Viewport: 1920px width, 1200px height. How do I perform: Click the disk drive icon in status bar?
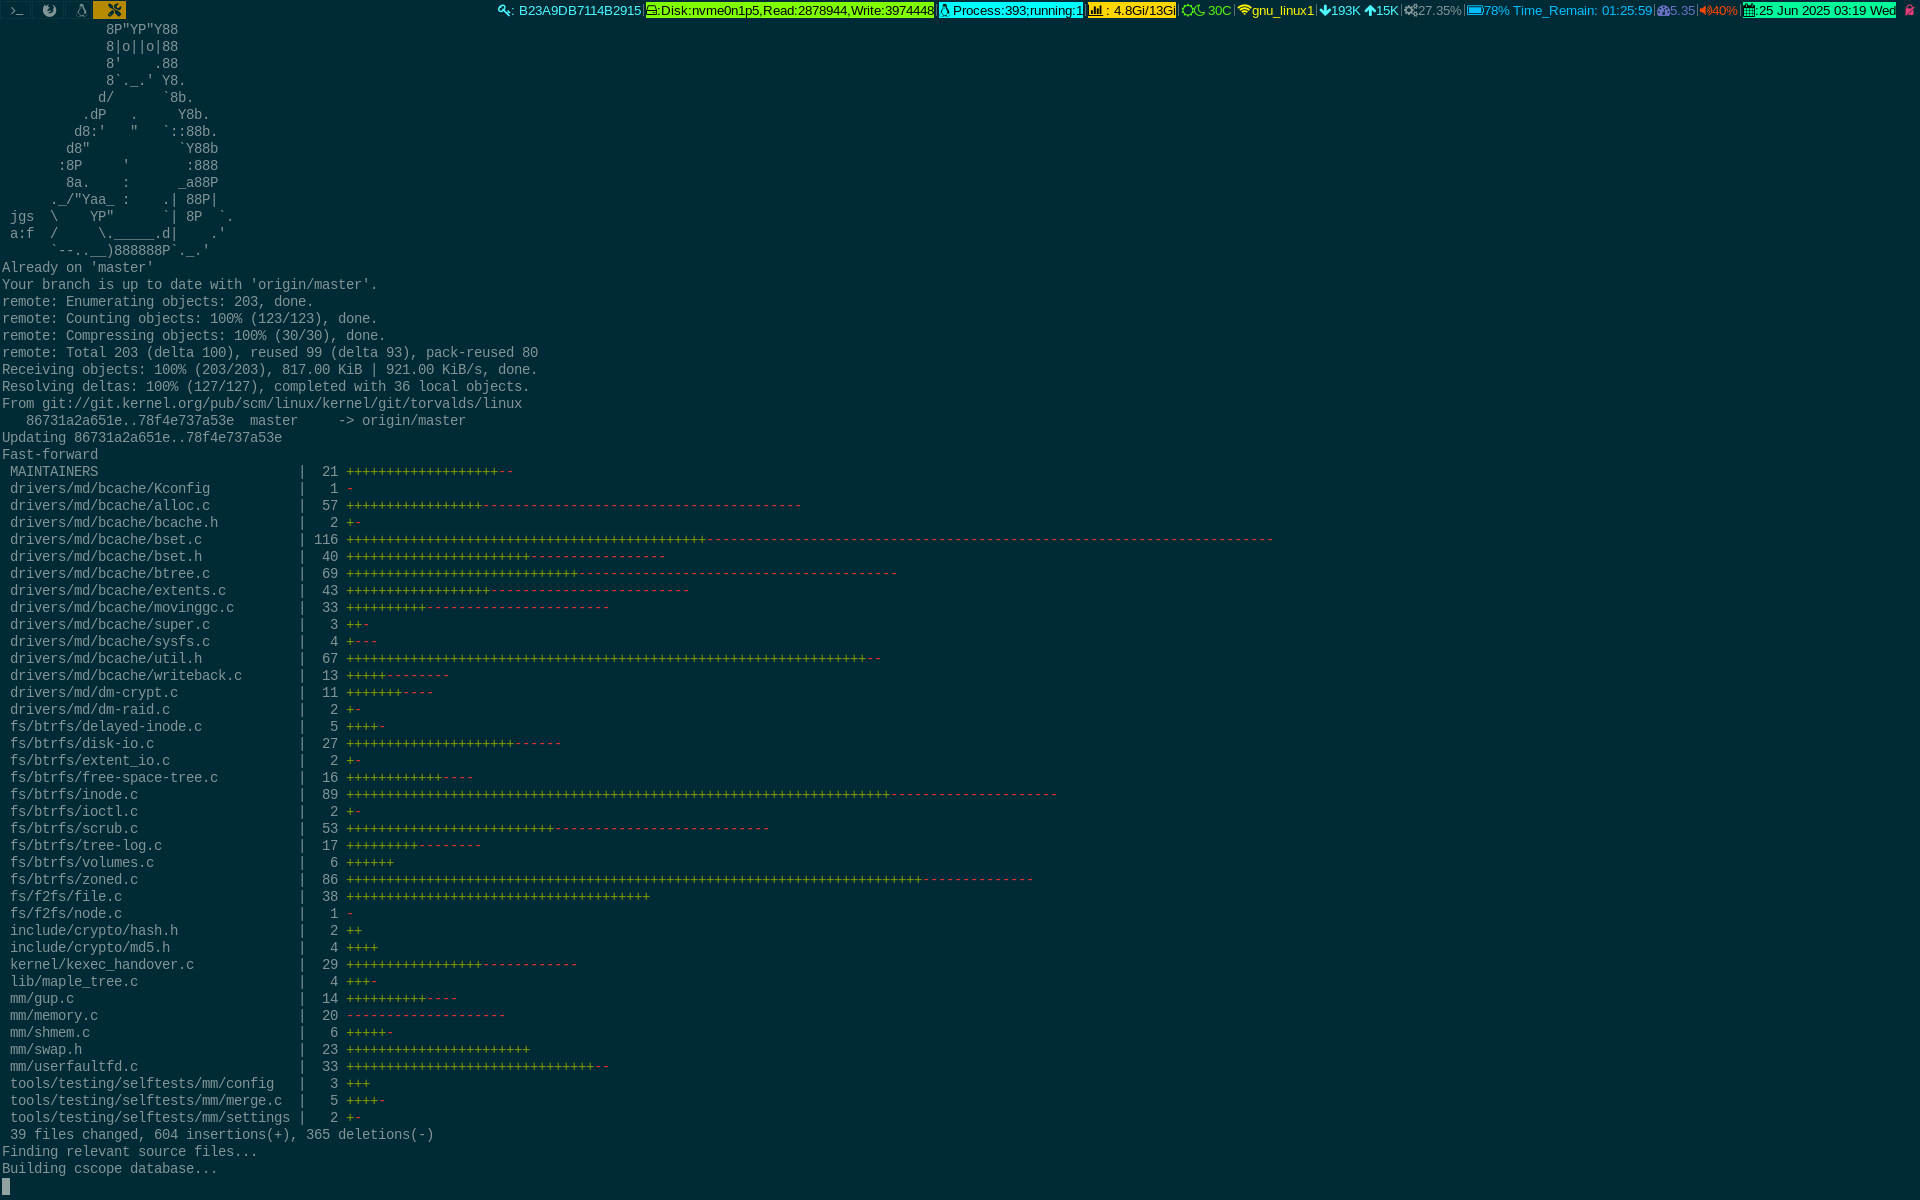click(652, 11)
